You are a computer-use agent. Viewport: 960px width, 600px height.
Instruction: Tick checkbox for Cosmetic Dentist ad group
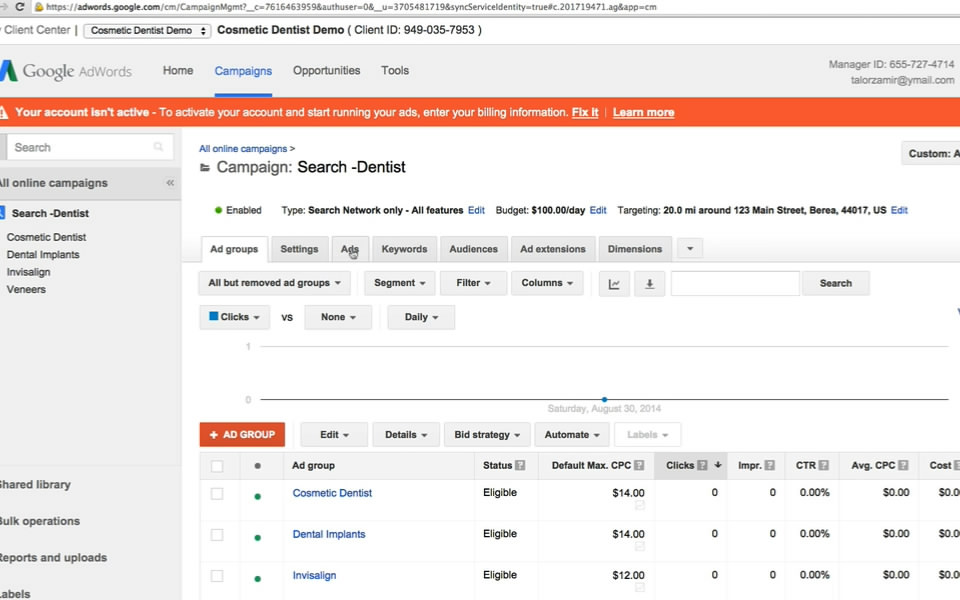pyautogui.click(x=217, y=494)
